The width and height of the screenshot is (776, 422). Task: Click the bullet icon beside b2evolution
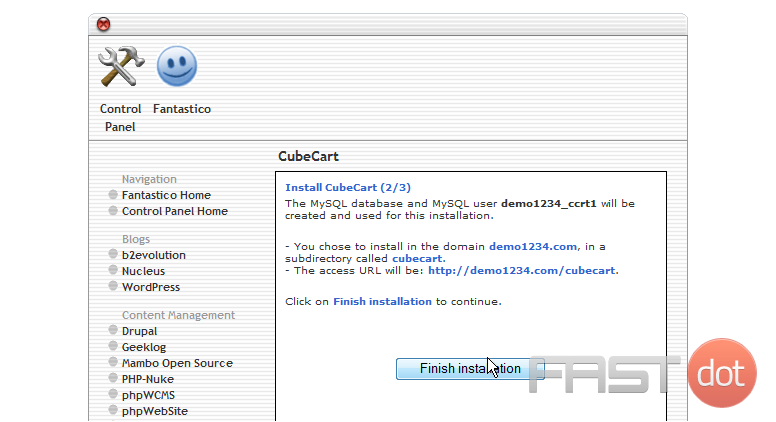coord(113,254)
